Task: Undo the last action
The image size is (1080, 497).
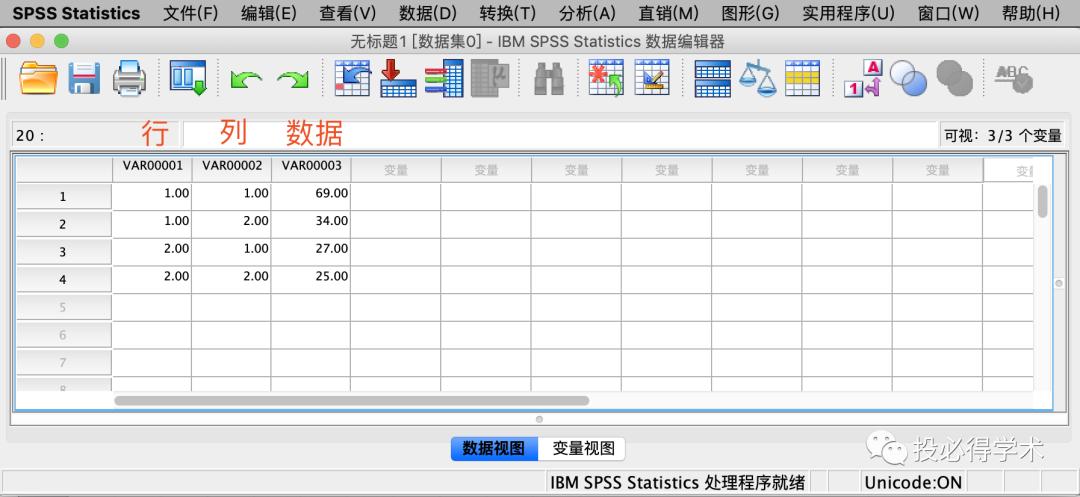Action: (246, 78)
